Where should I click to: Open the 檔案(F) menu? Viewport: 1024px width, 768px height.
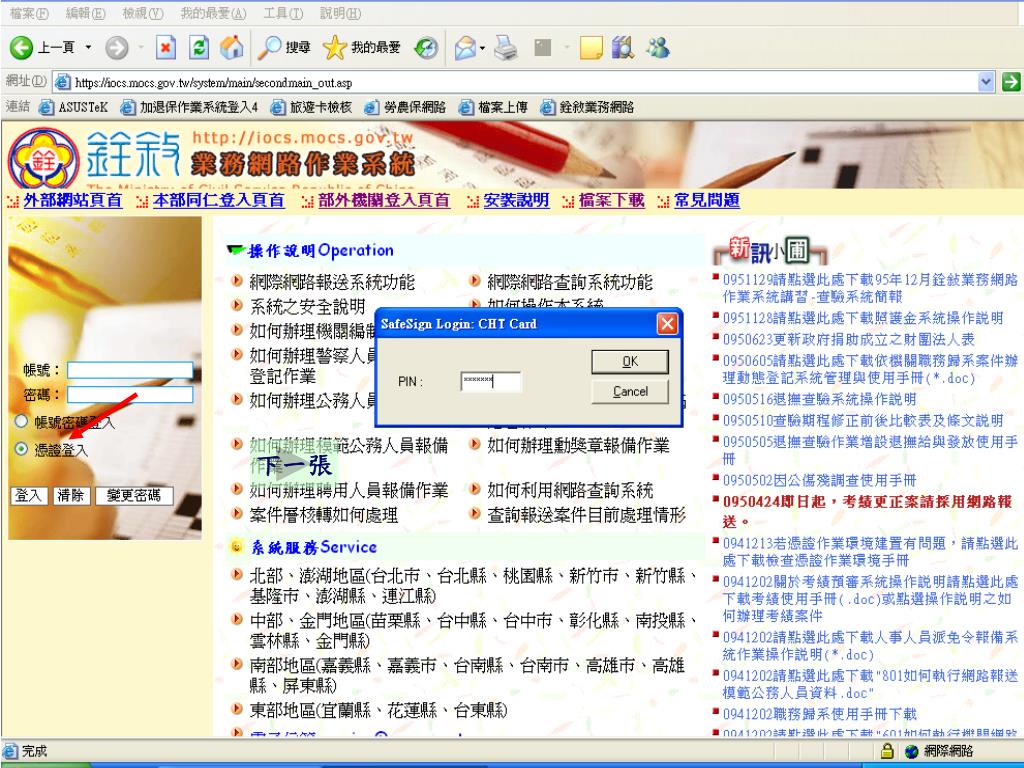tap(29, 13)
